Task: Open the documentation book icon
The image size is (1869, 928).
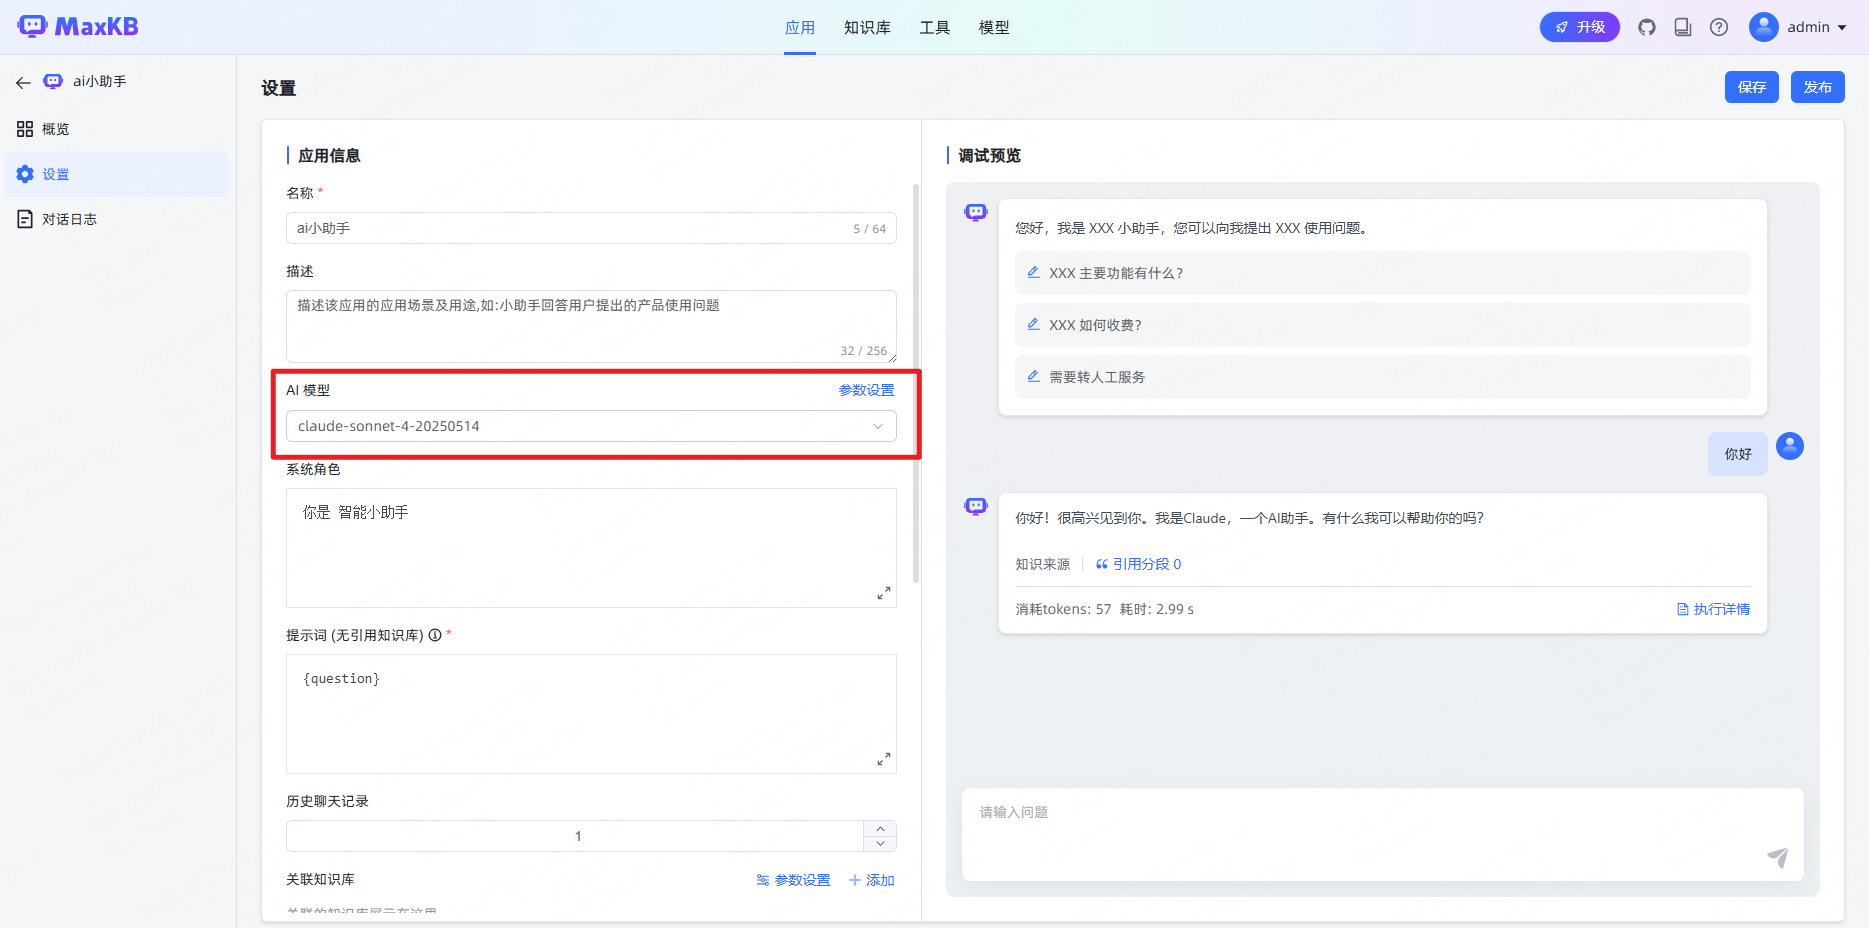Action: pyautogui.click(x=1683, y=27)
